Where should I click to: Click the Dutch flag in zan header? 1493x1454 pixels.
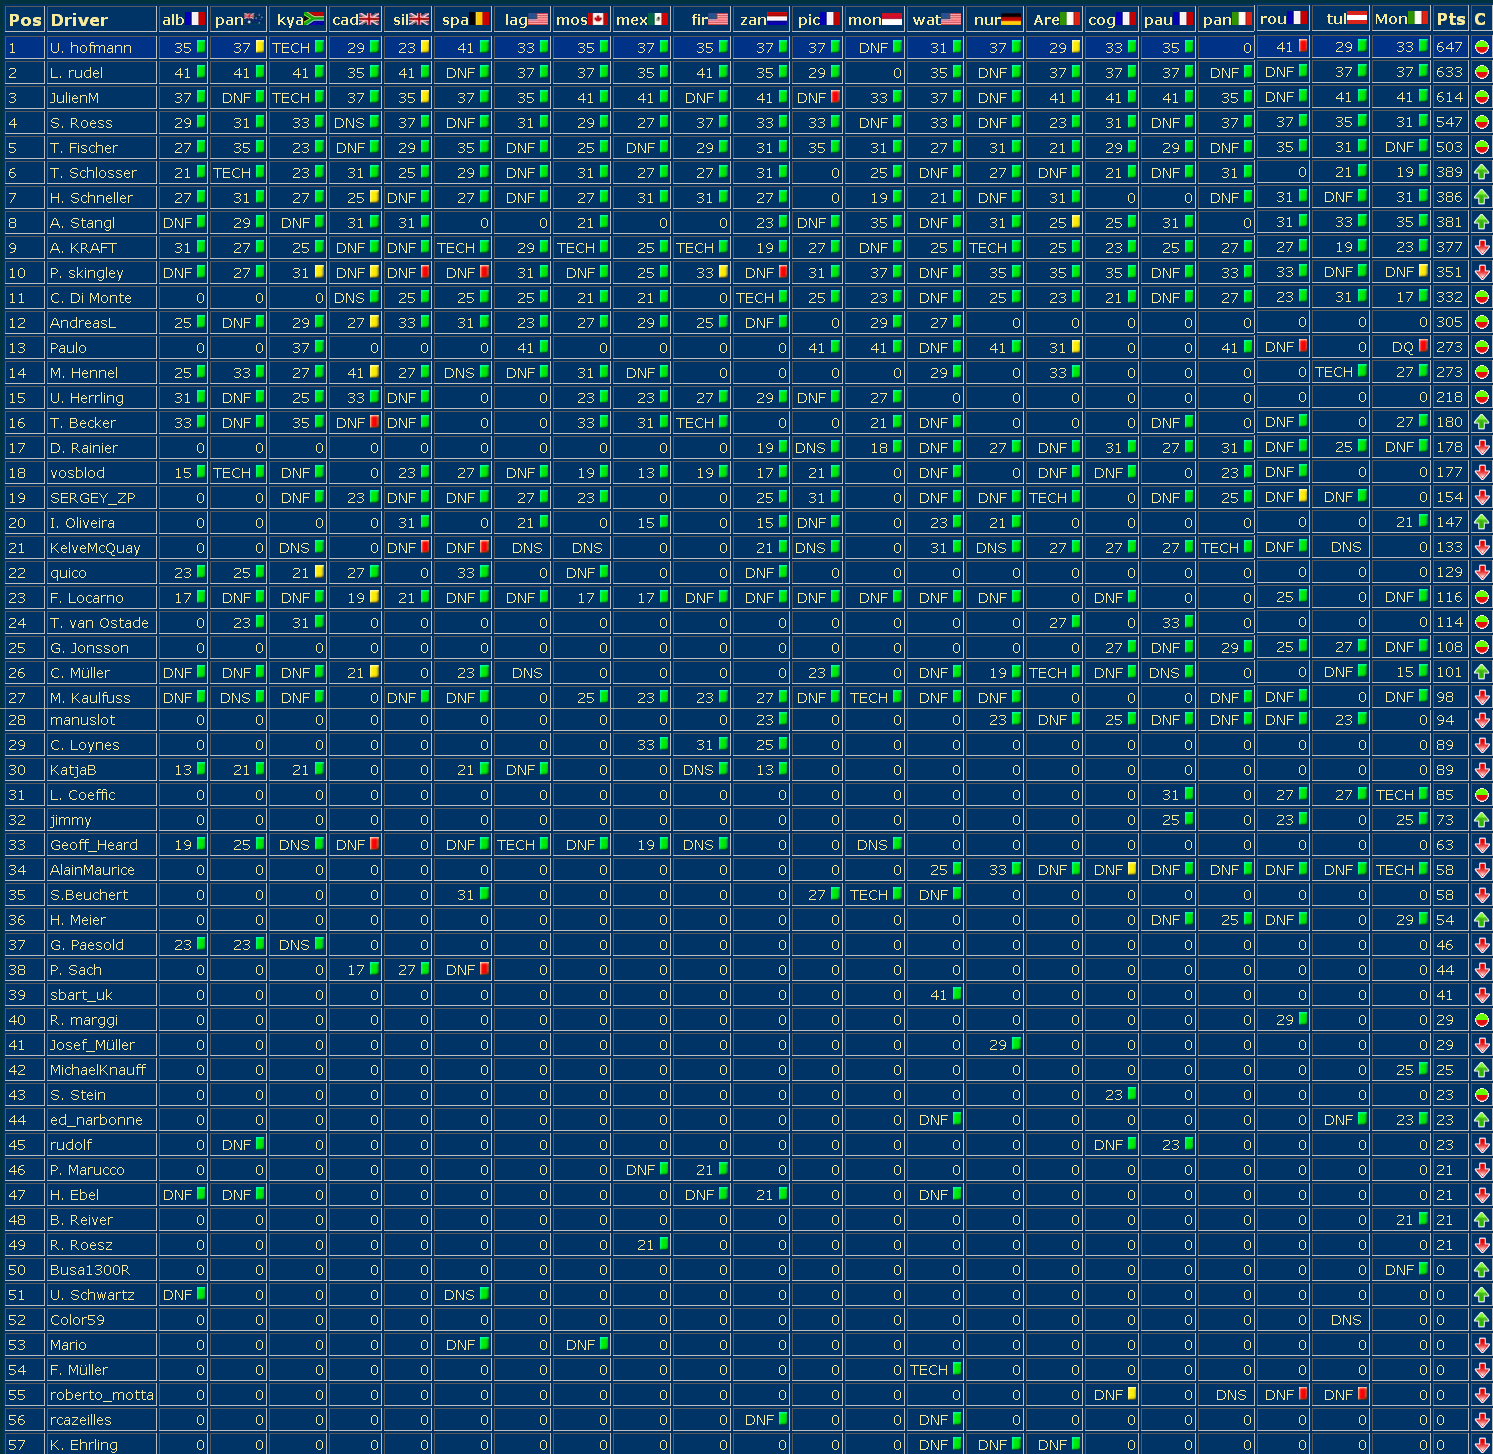click(x=777, y=19)
